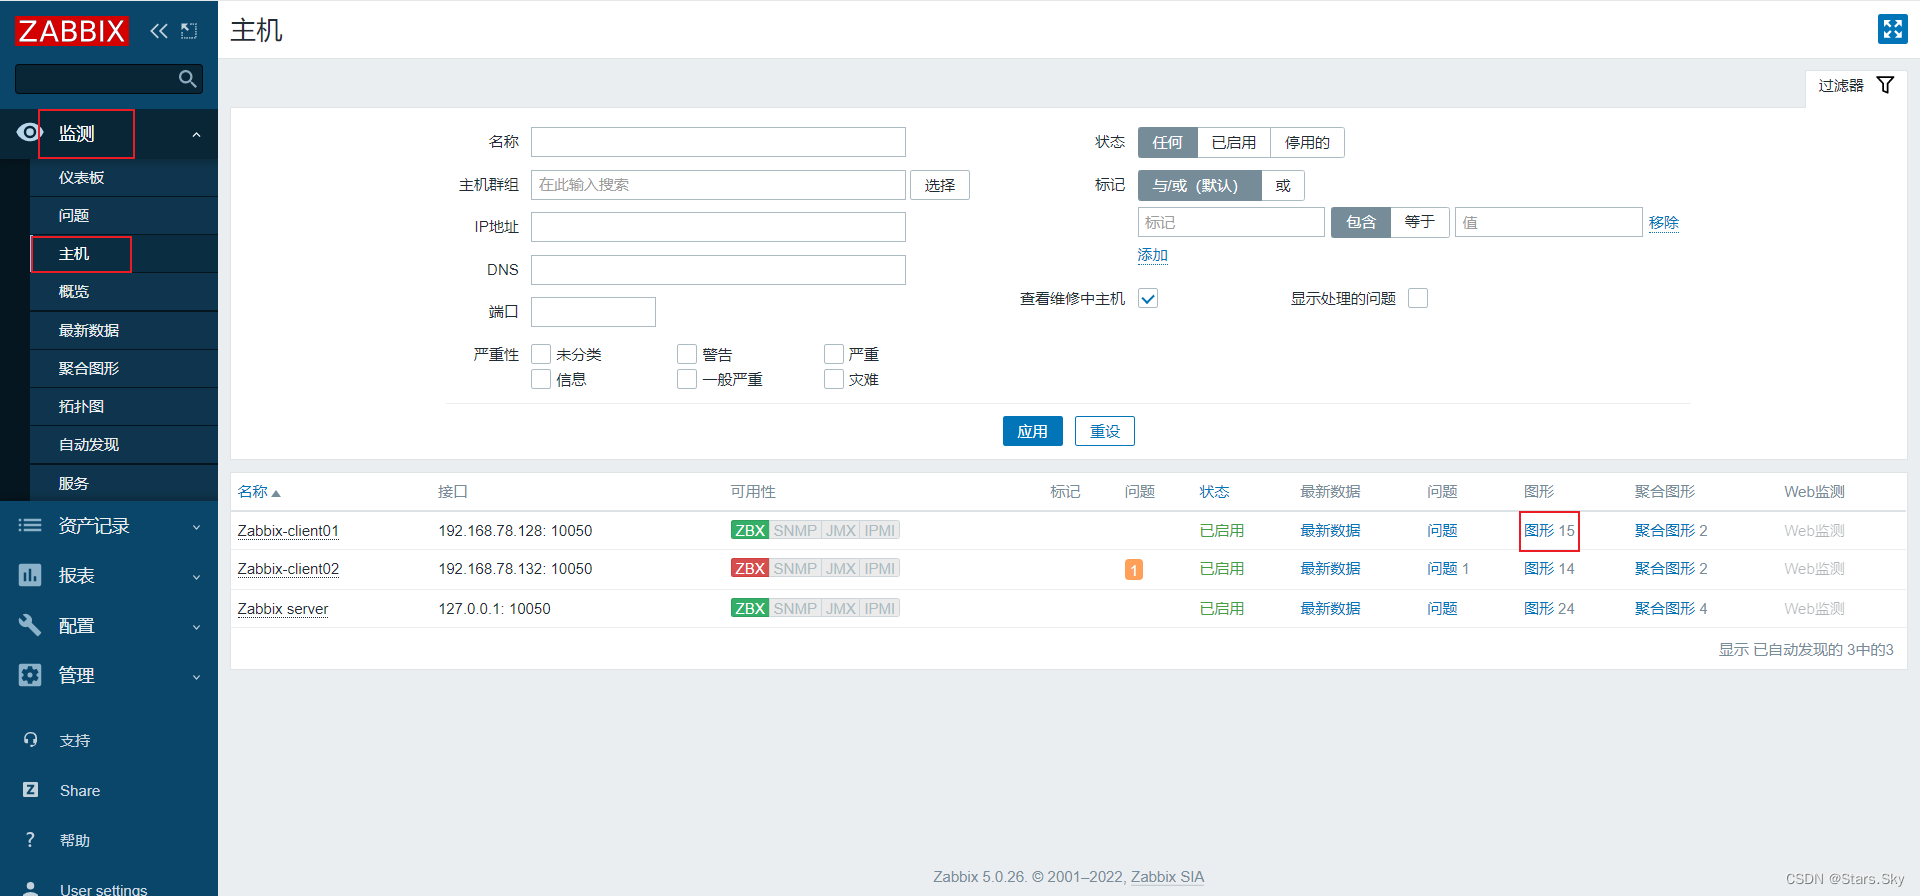
Task: Check the 灾难 severity checkbox
Action: point(834,379)
